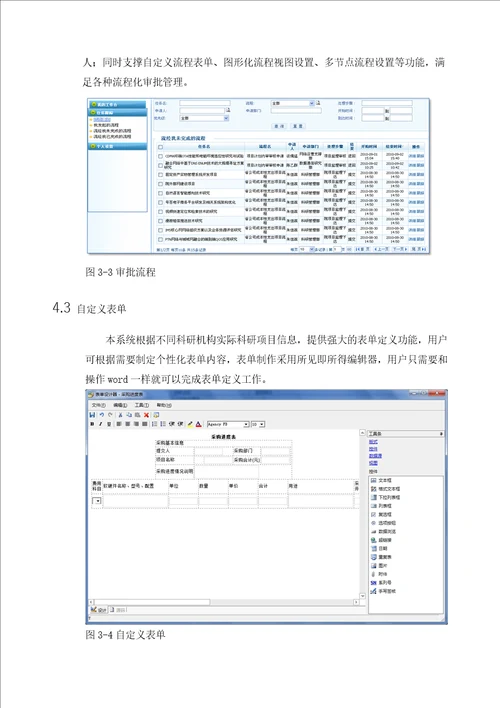Open the 优先级 dropdown showing 全部
This screenshot has height=708, width=500.
204,118
